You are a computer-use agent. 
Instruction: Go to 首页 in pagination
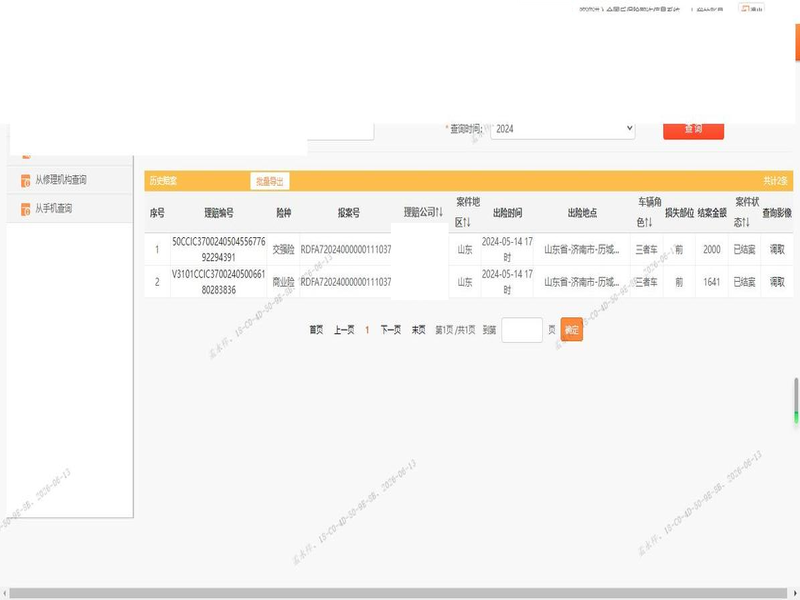pos(316,330)
